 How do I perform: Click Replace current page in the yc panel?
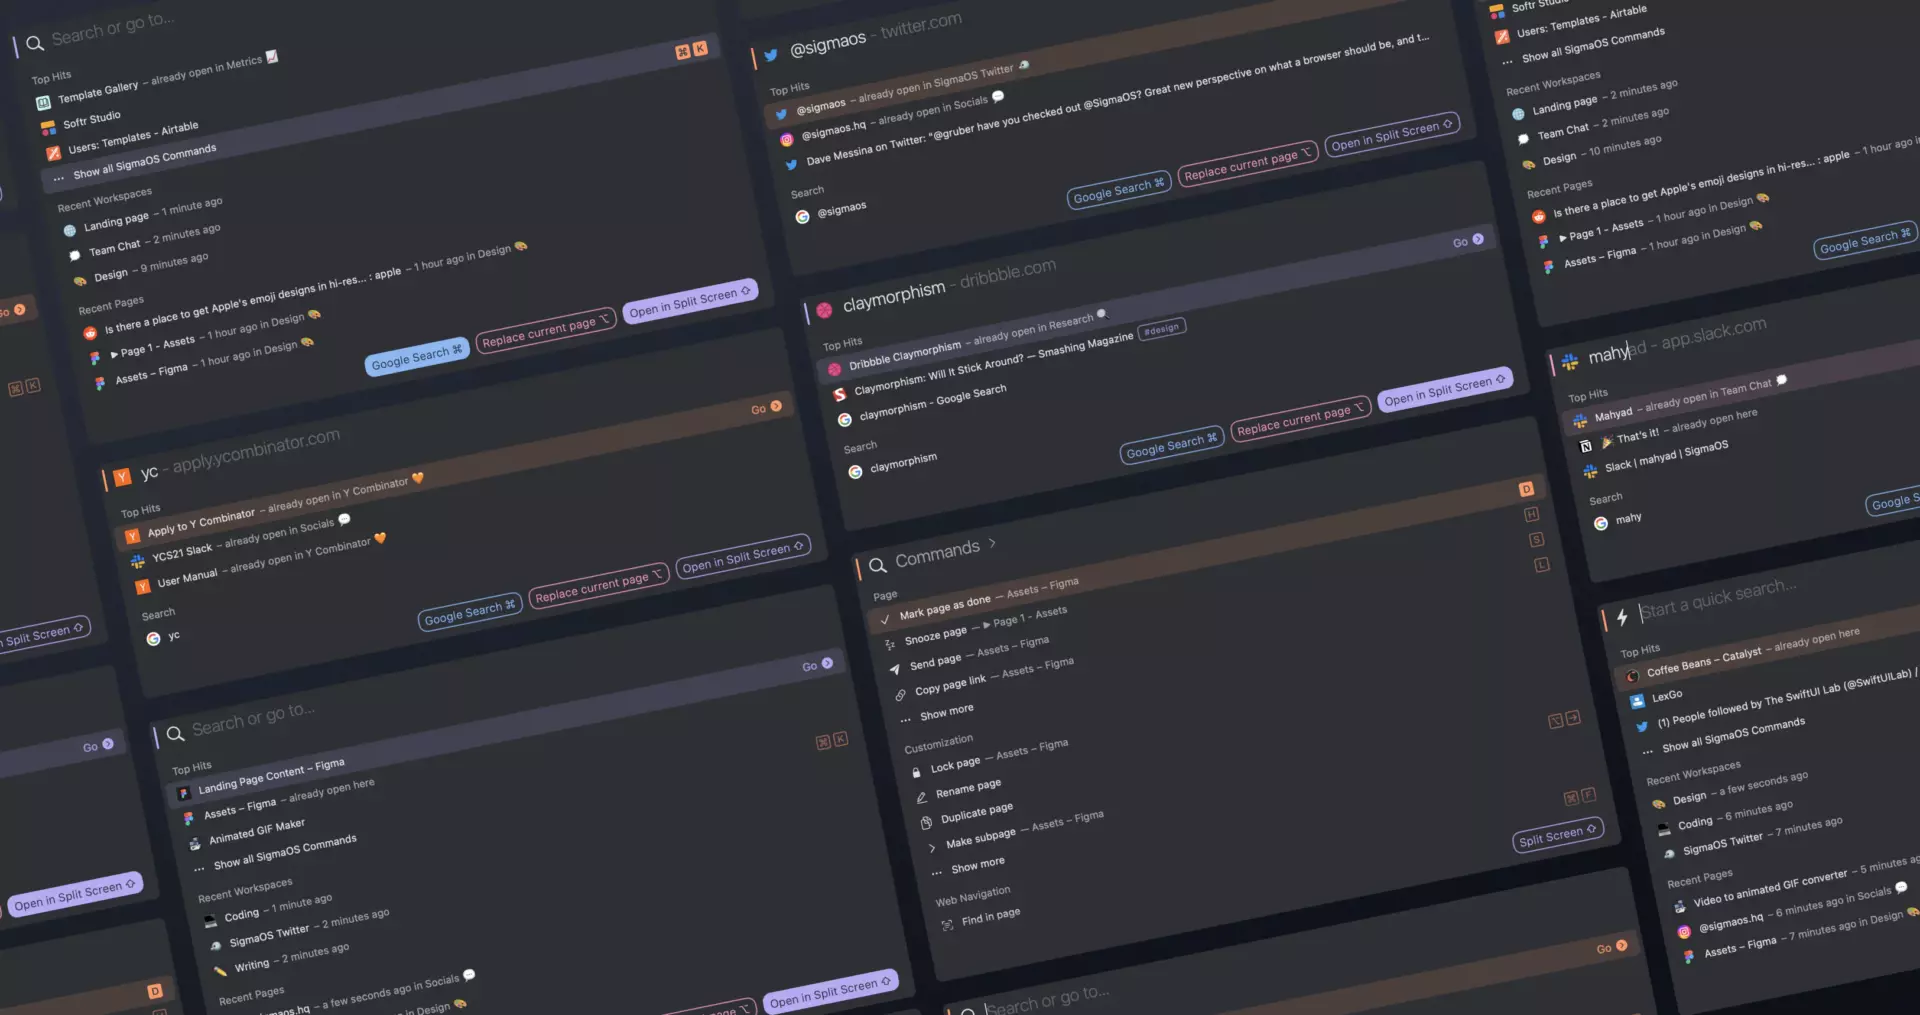click(598, 587)
